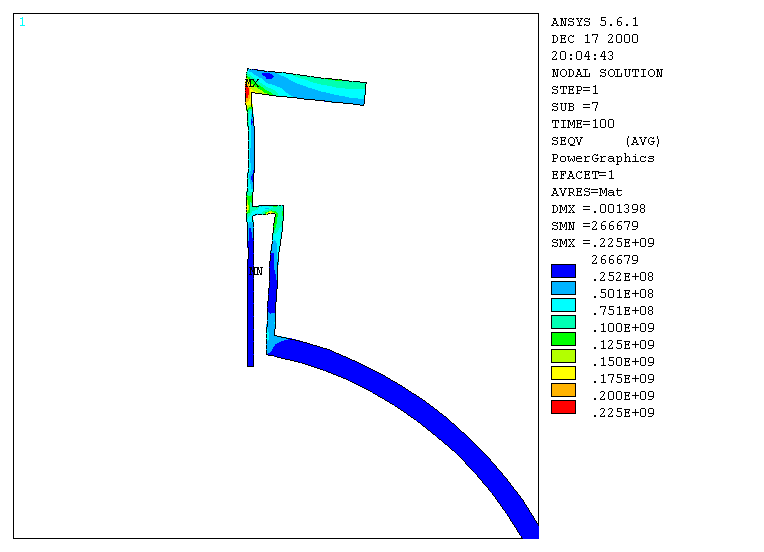Click the yellow legend swatch
This screenshot has height=552, width=764.
pyautogui.click(x=563, y=373)
